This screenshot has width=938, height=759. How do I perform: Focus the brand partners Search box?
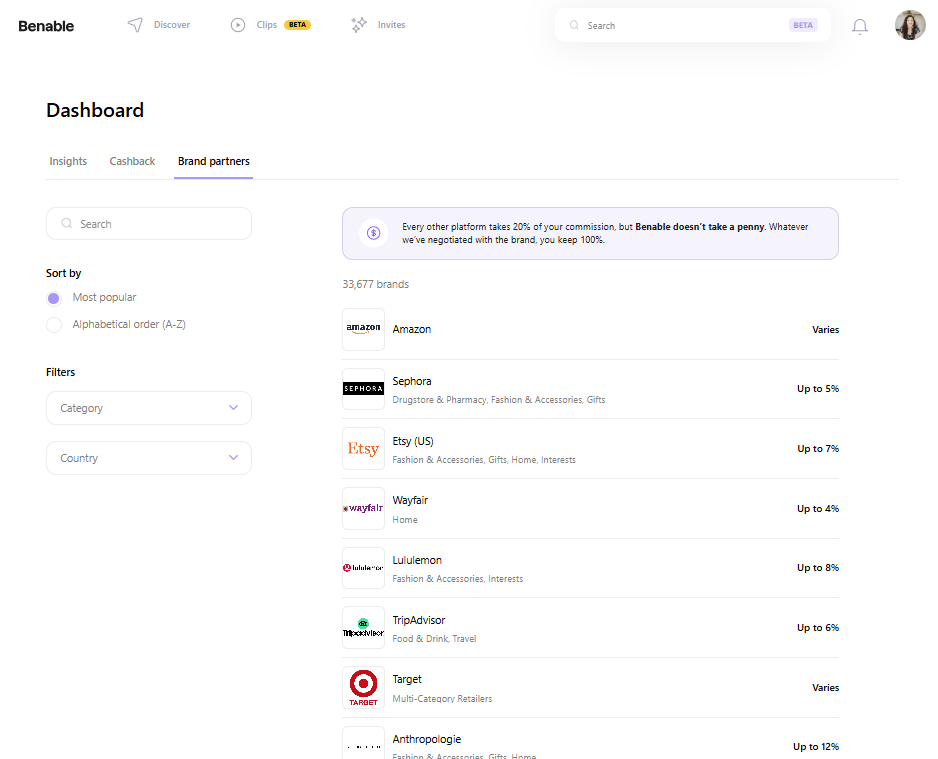pos(149,224)
